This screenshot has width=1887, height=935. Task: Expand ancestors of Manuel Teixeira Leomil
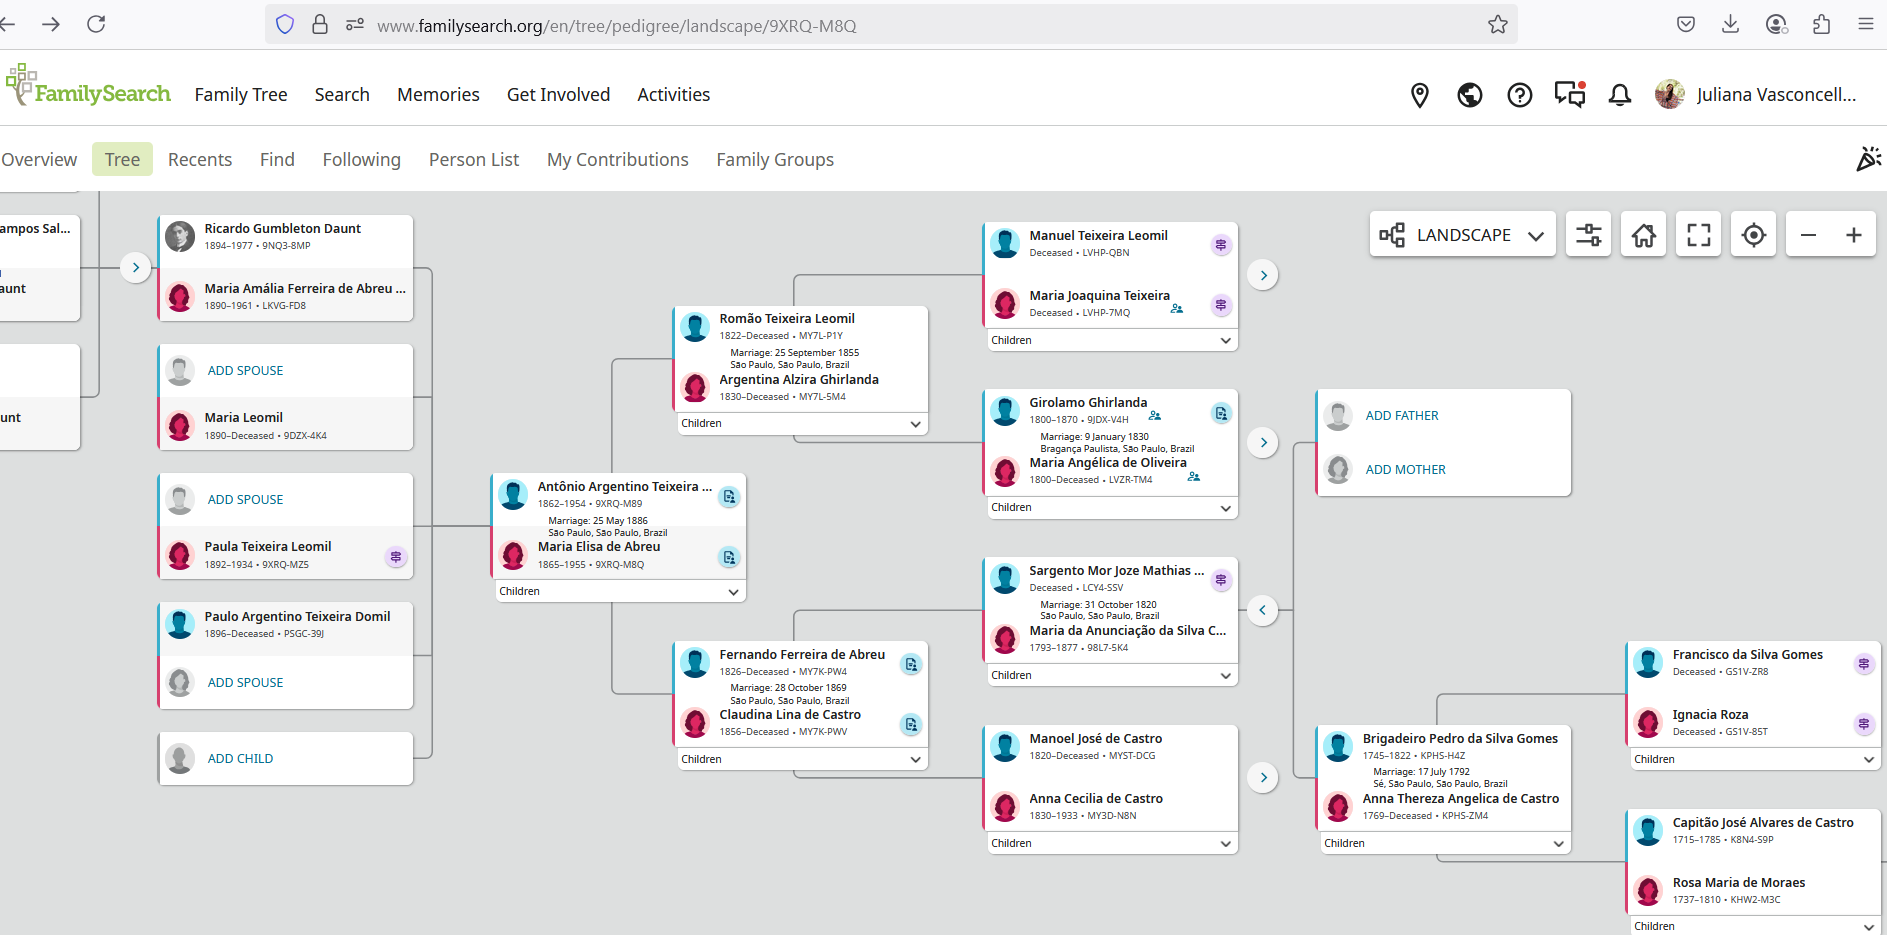[x=1263, y=275]
